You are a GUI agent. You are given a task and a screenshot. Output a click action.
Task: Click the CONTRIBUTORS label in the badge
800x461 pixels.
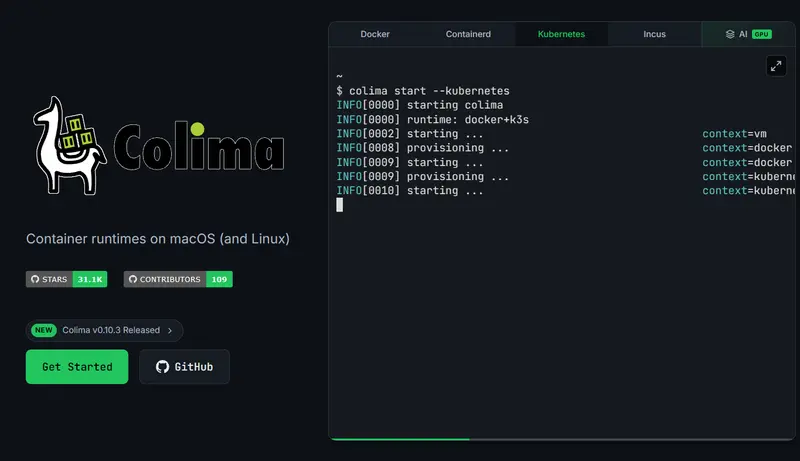pos(170,279)
